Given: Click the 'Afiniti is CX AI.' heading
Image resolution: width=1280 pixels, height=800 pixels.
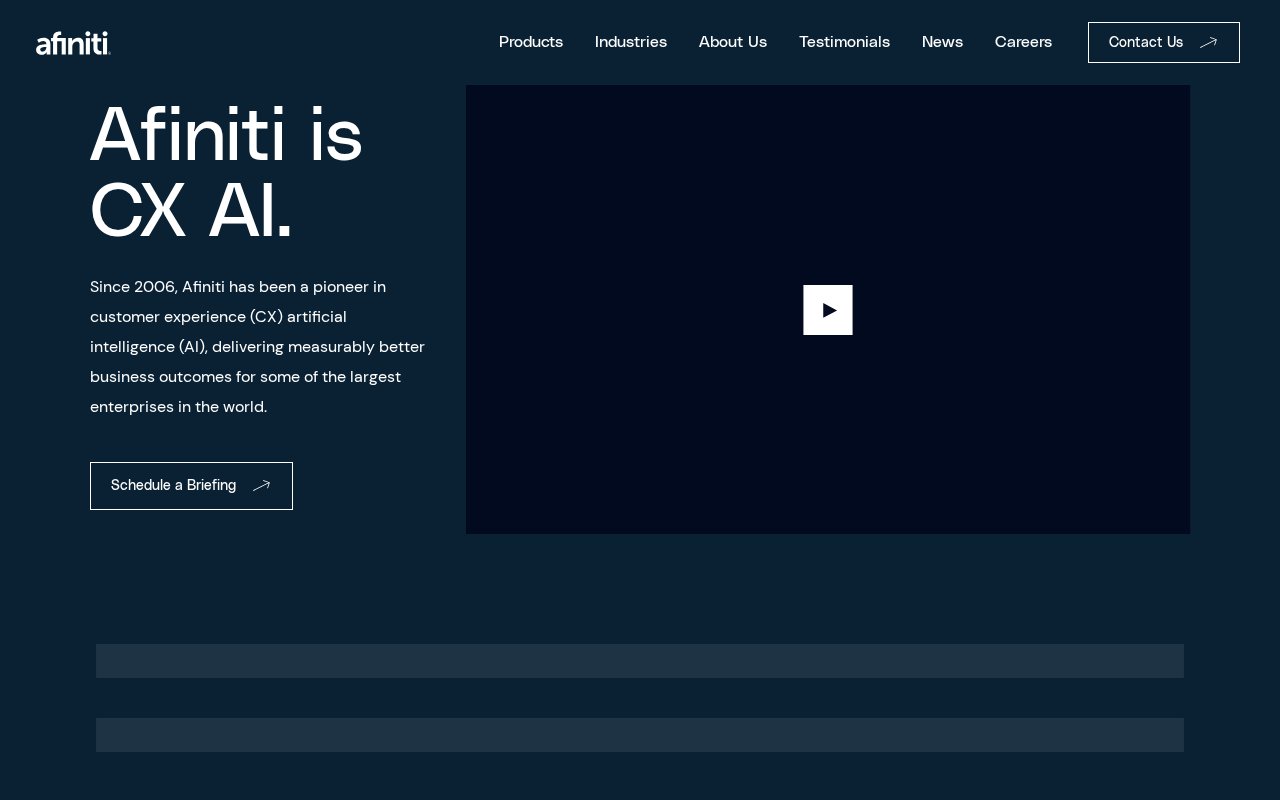Looking at the screenshot, I should coord(227,173).
